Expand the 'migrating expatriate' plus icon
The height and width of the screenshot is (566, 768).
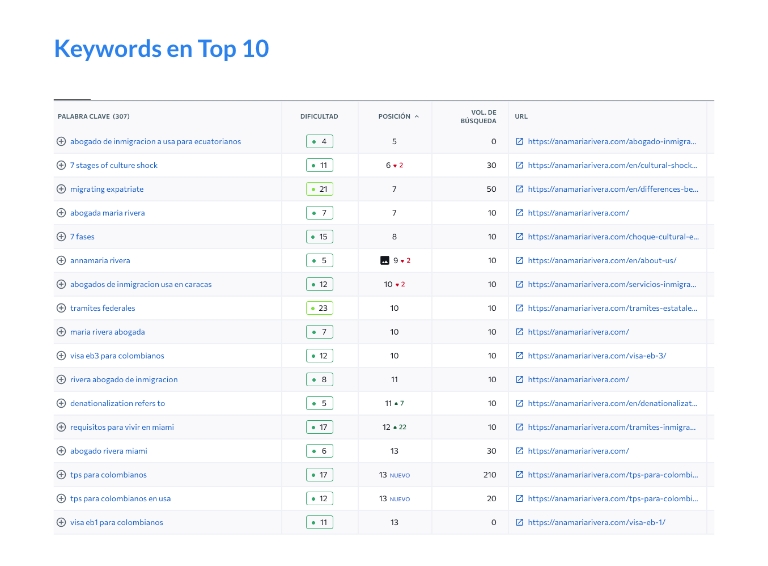(x=61, y=189)
